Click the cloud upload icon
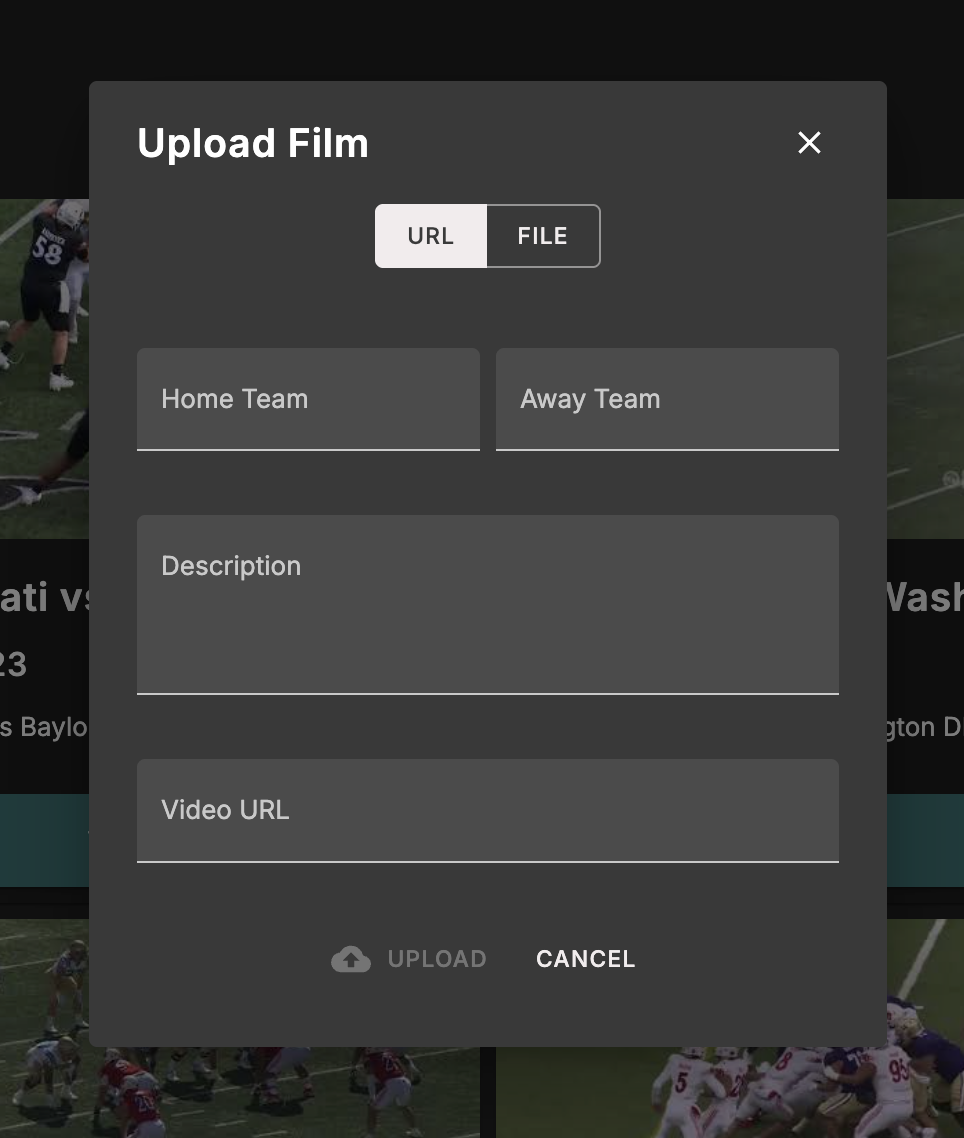The width and height of the screenshot is (964, 1138). 351,958
